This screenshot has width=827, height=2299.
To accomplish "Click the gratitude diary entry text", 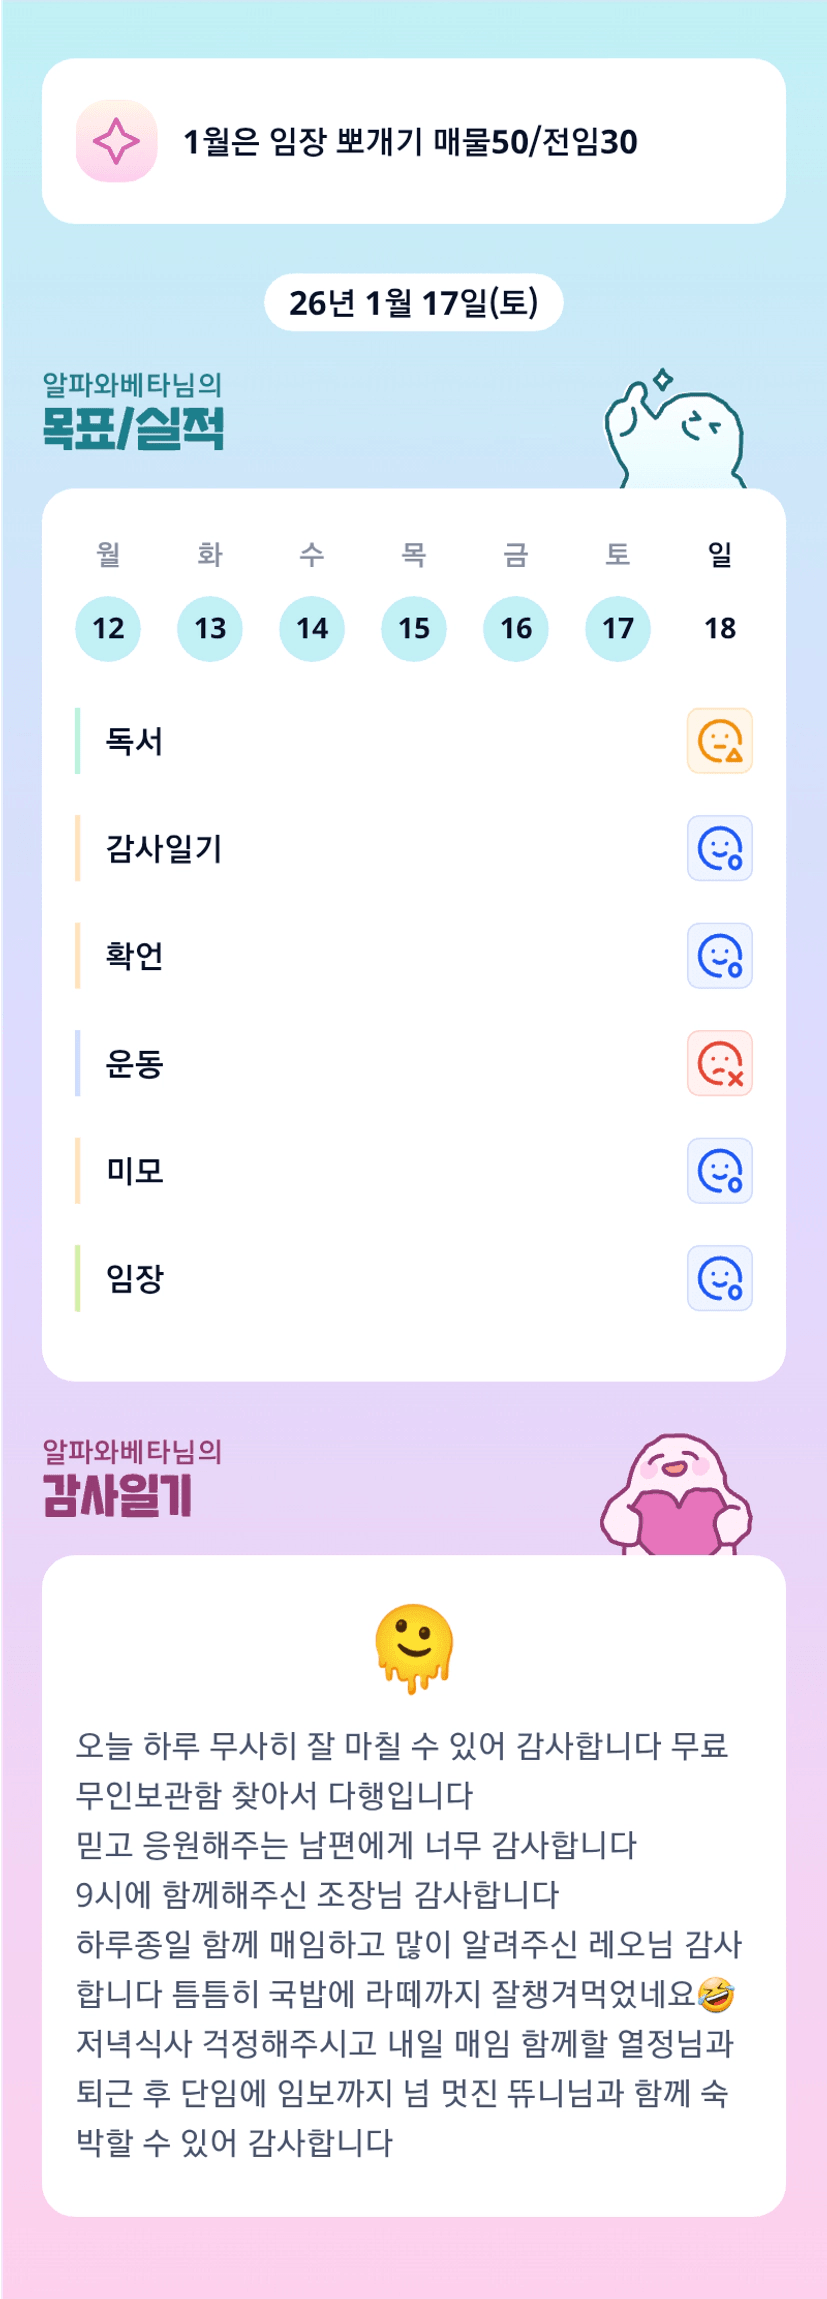I will [410, 1944].
